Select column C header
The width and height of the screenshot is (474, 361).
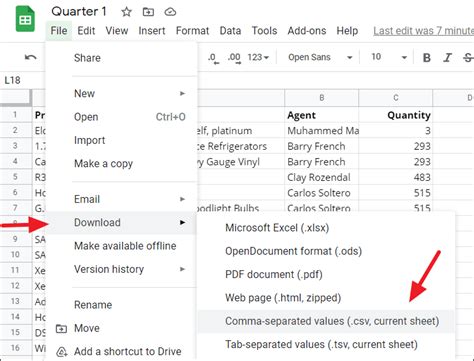pyautogui.click(x=396, y=98)
